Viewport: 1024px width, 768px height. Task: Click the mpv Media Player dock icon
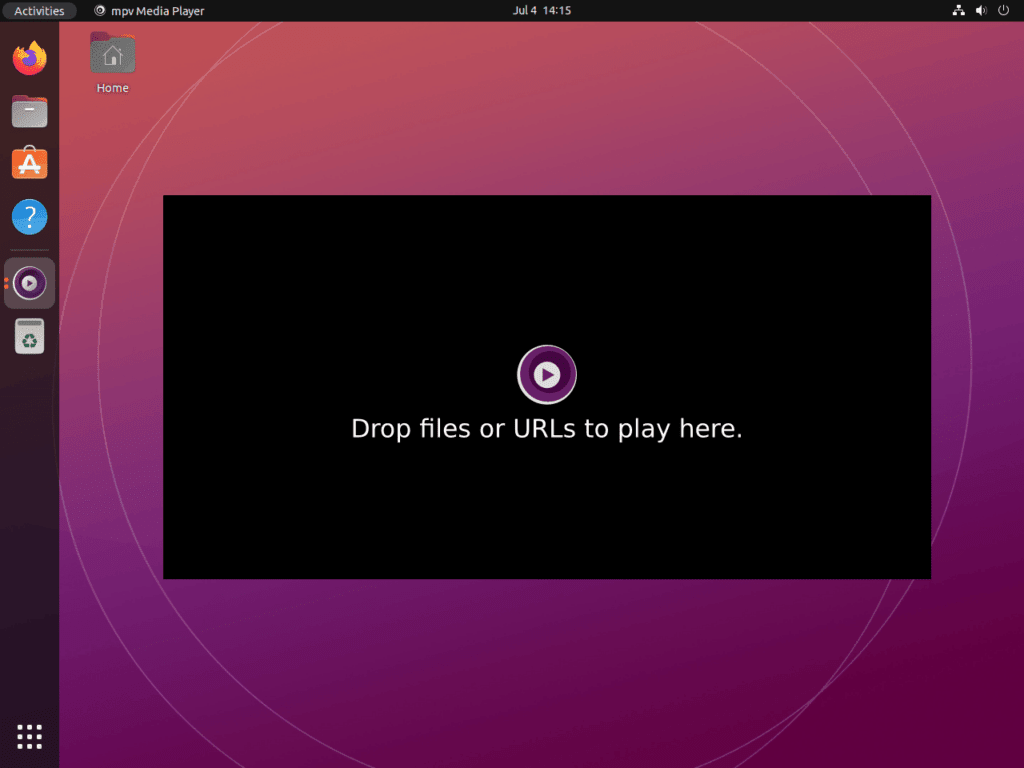click(x=30, y=283)
